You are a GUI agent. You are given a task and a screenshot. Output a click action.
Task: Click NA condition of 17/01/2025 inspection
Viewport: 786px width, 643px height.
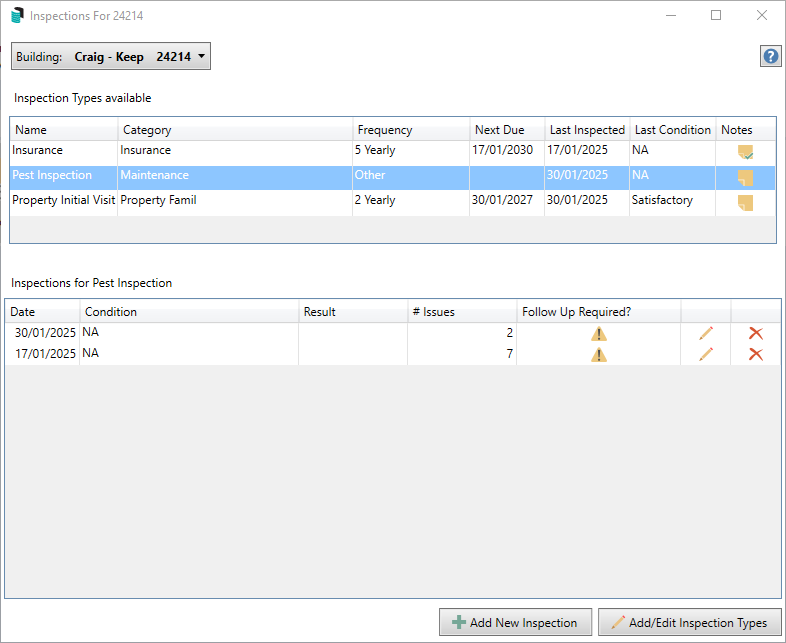[189, 353]
